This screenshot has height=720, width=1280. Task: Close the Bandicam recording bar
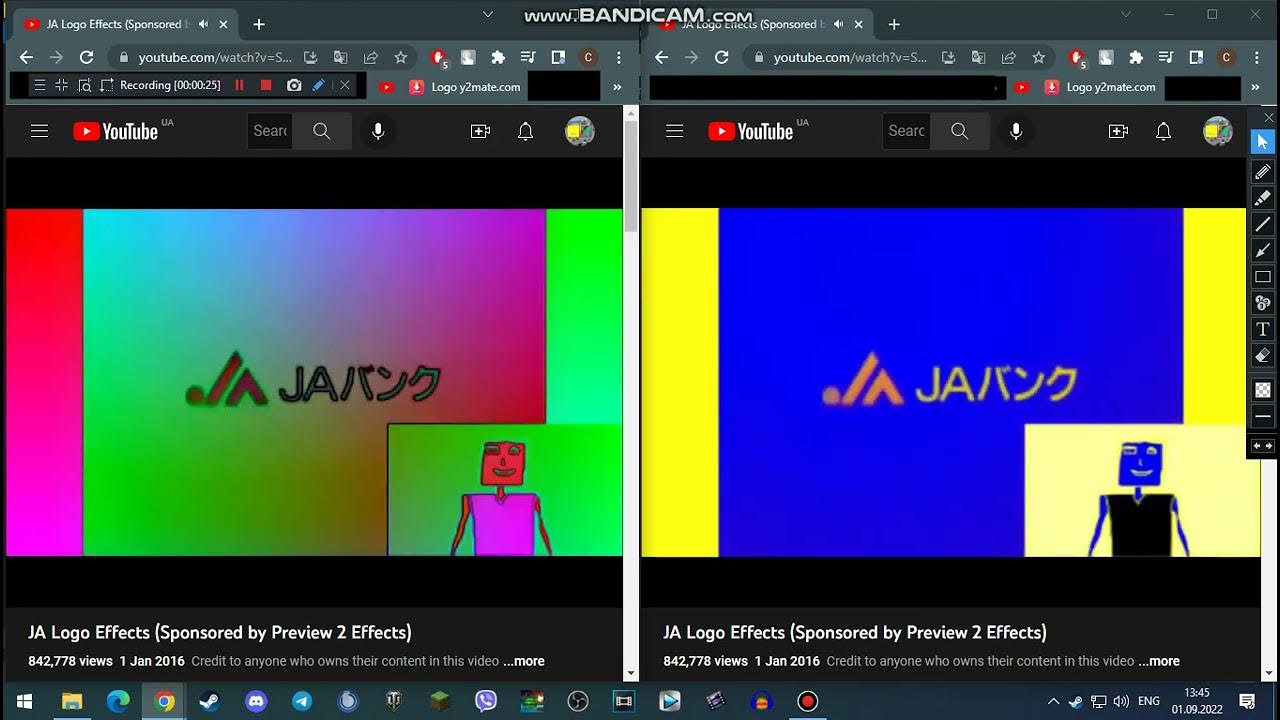pos(345,85)
